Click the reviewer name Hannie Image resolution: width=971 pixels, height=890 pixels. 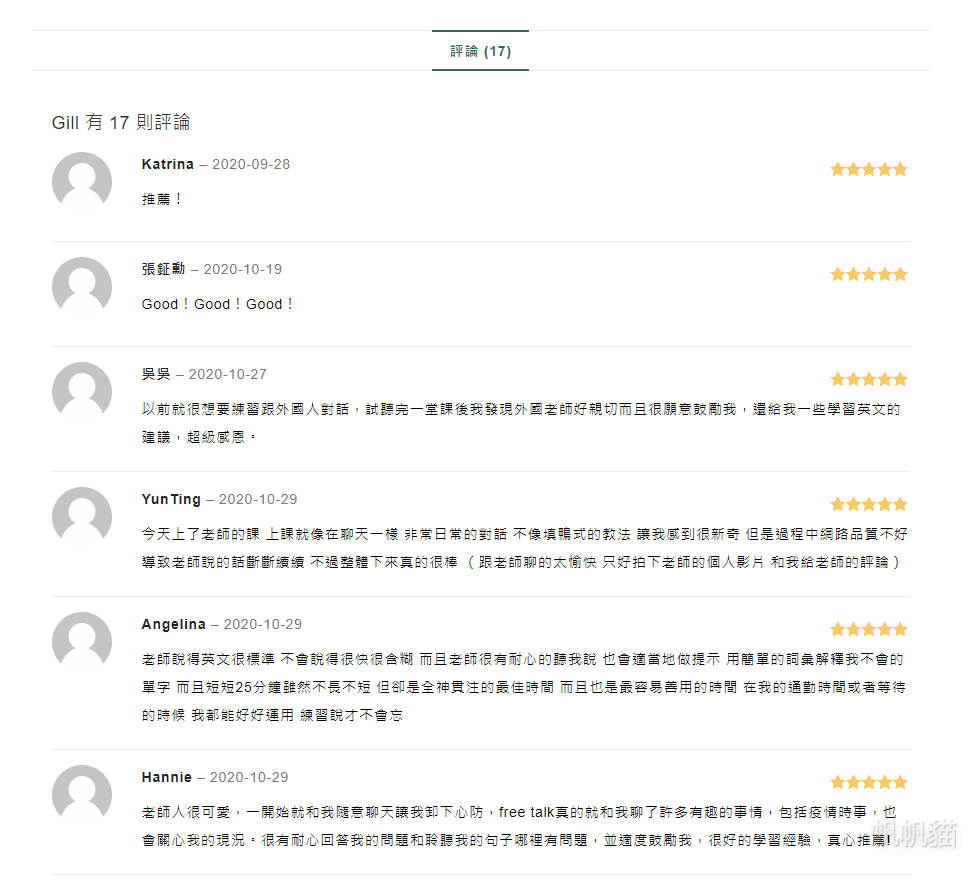(x=166, y=777)
